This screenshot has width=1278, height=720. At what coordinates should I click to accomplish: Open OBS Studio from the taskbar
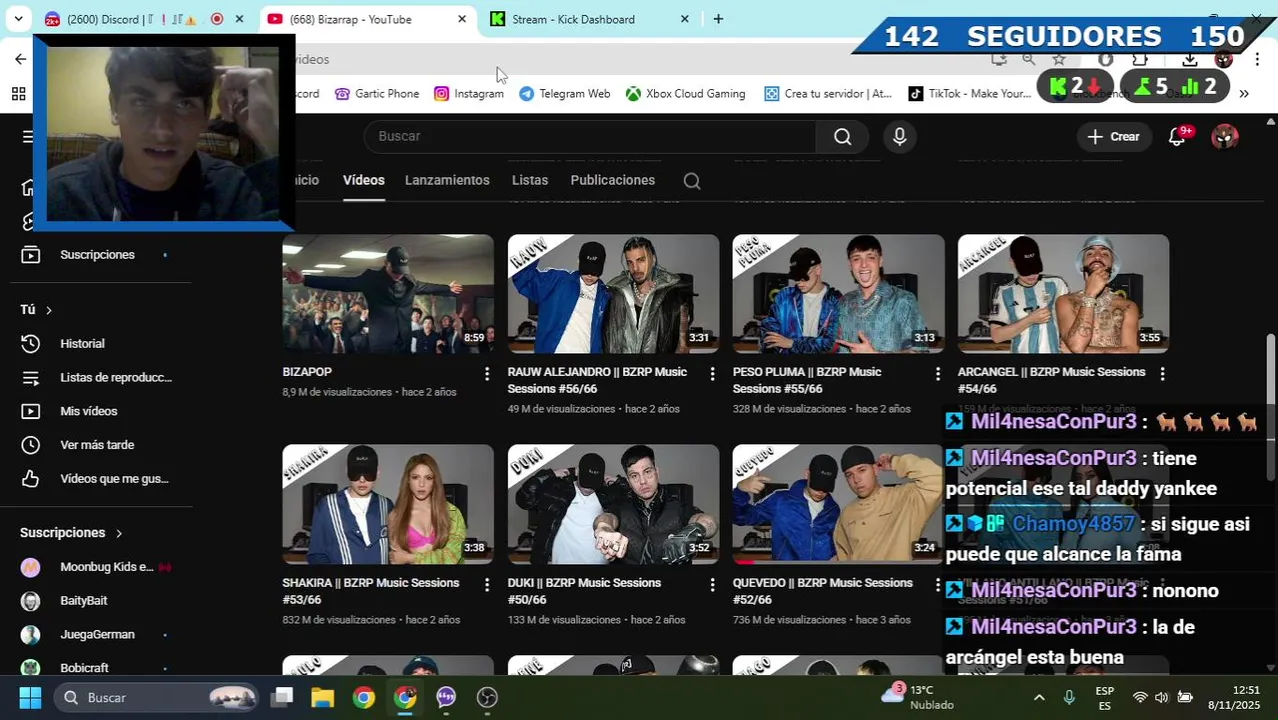[x=487, y=697]
